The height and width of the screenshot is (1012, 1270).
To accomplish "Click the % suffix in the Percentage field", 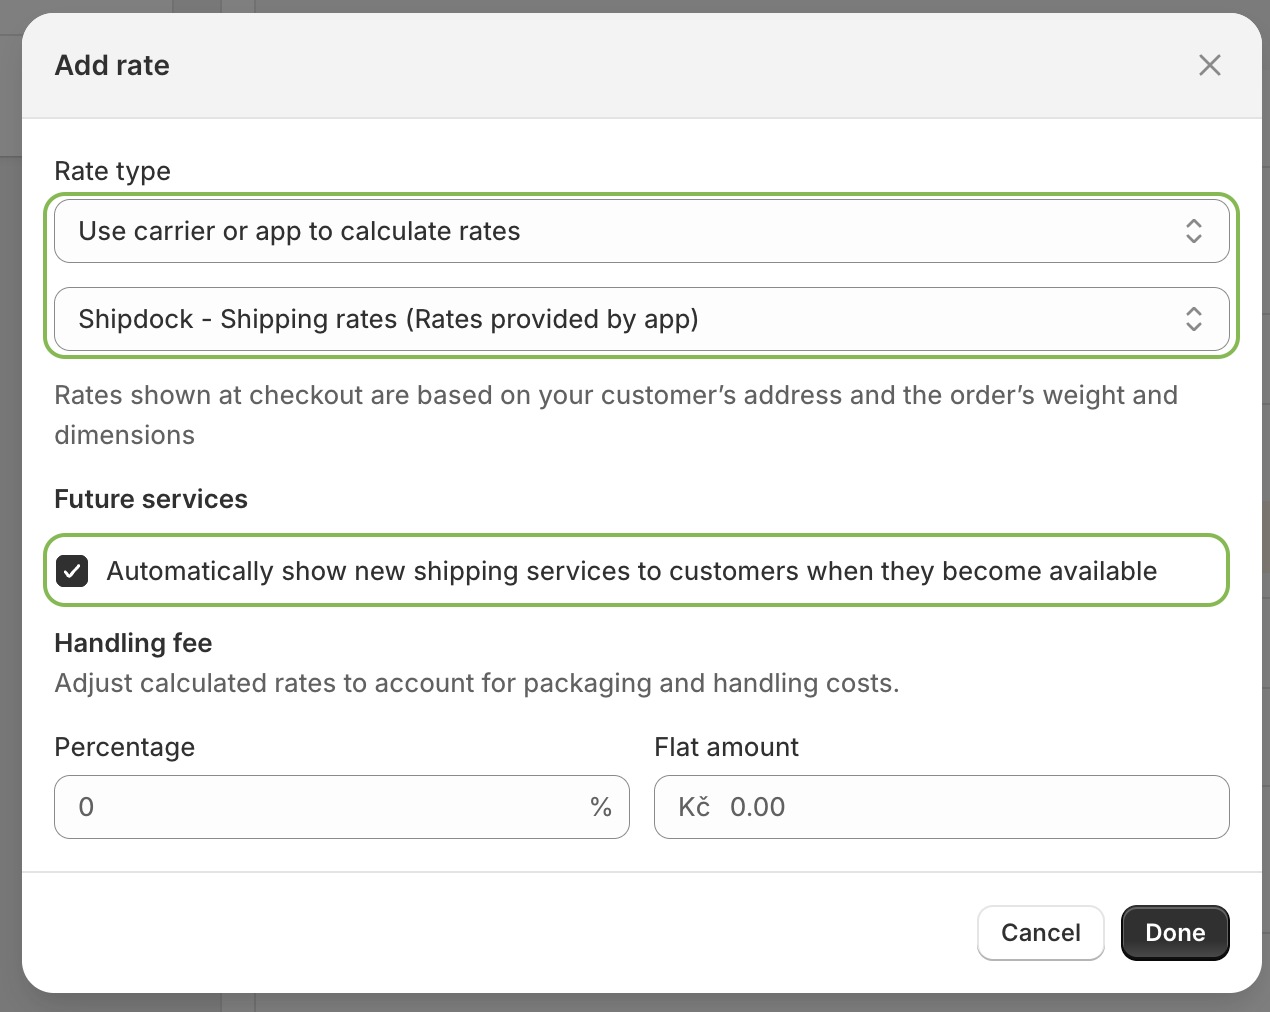I will (600, 807).
